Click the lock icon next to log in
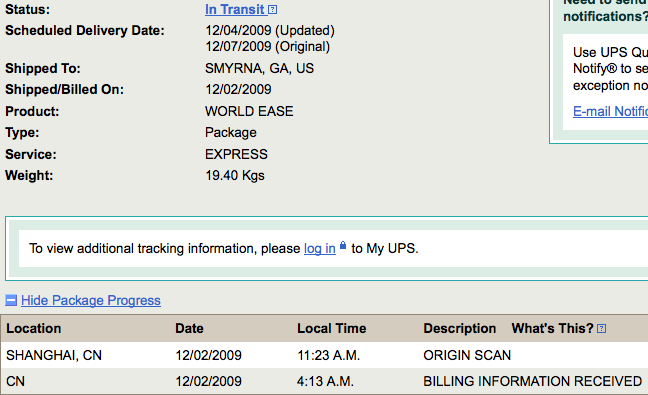Viewport: 648px width, 395px height. click(343, 245)
